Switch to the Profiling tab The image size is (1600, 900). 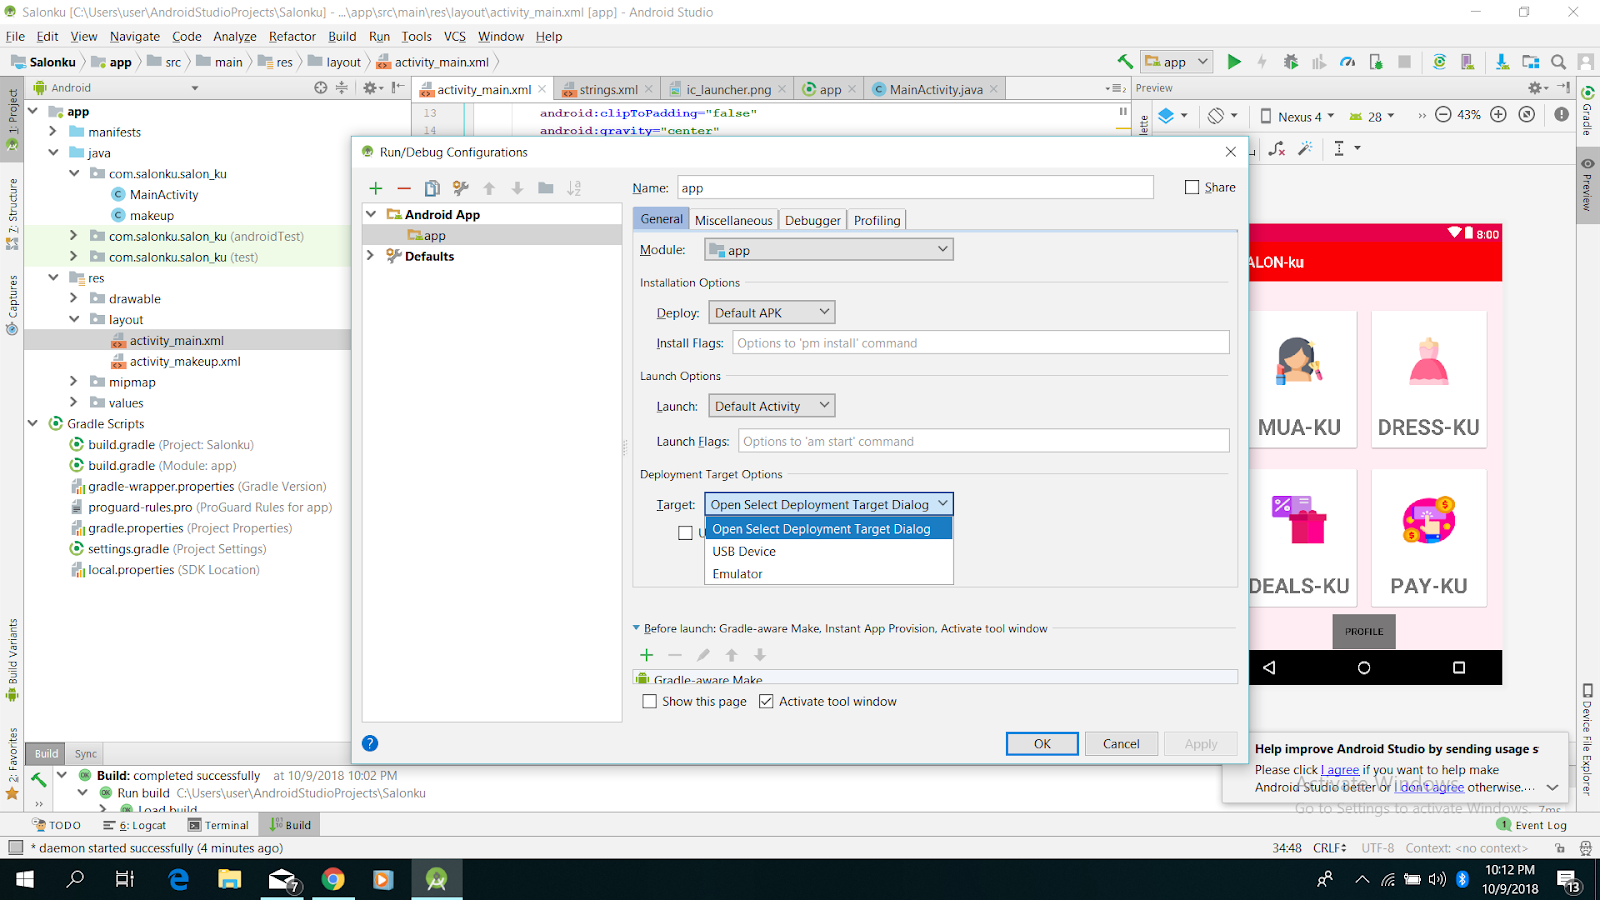tap(877, 220)
